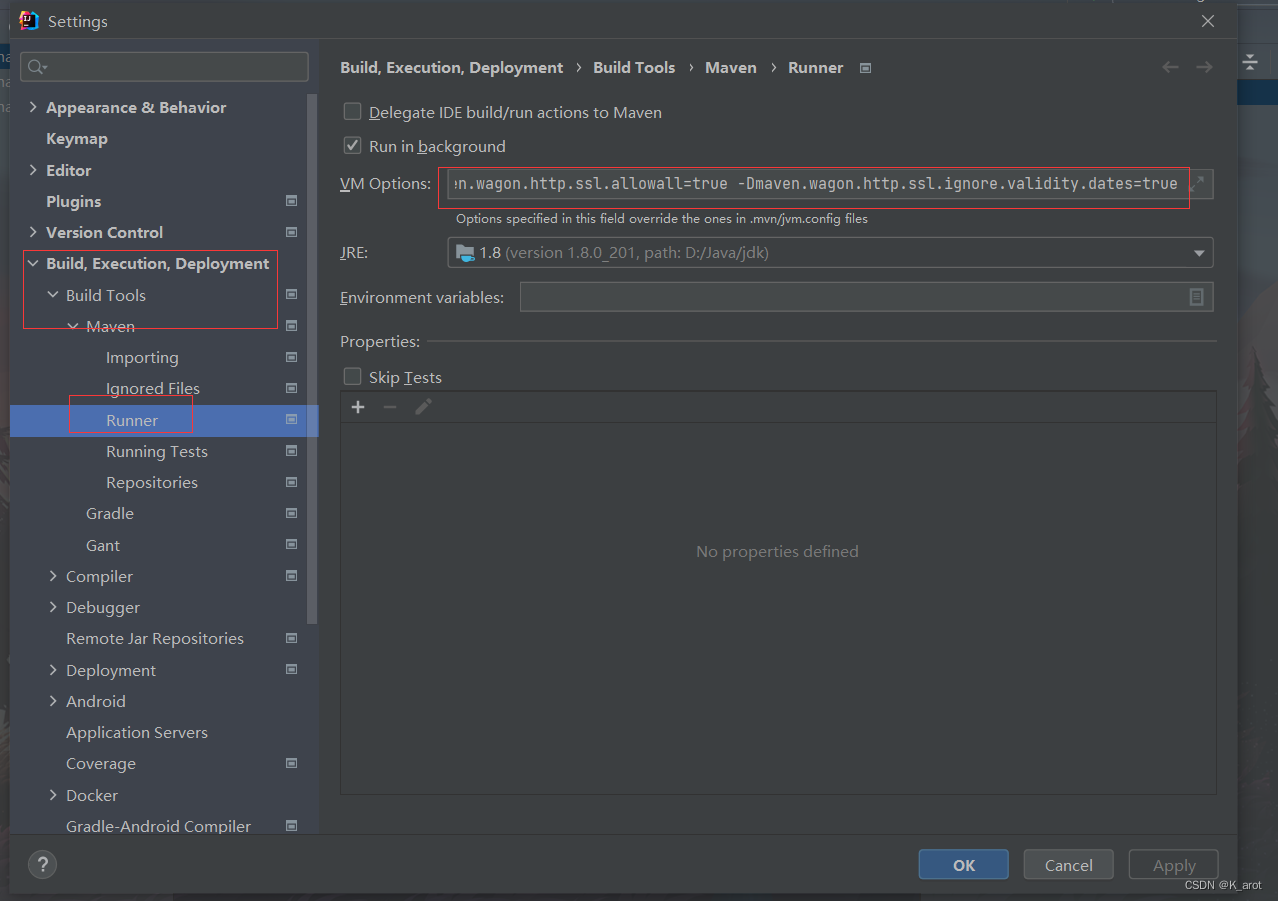The width and height of the screenshot is (1278, 901).
Task: Open Gant settings page
Action: coord(103,545)
